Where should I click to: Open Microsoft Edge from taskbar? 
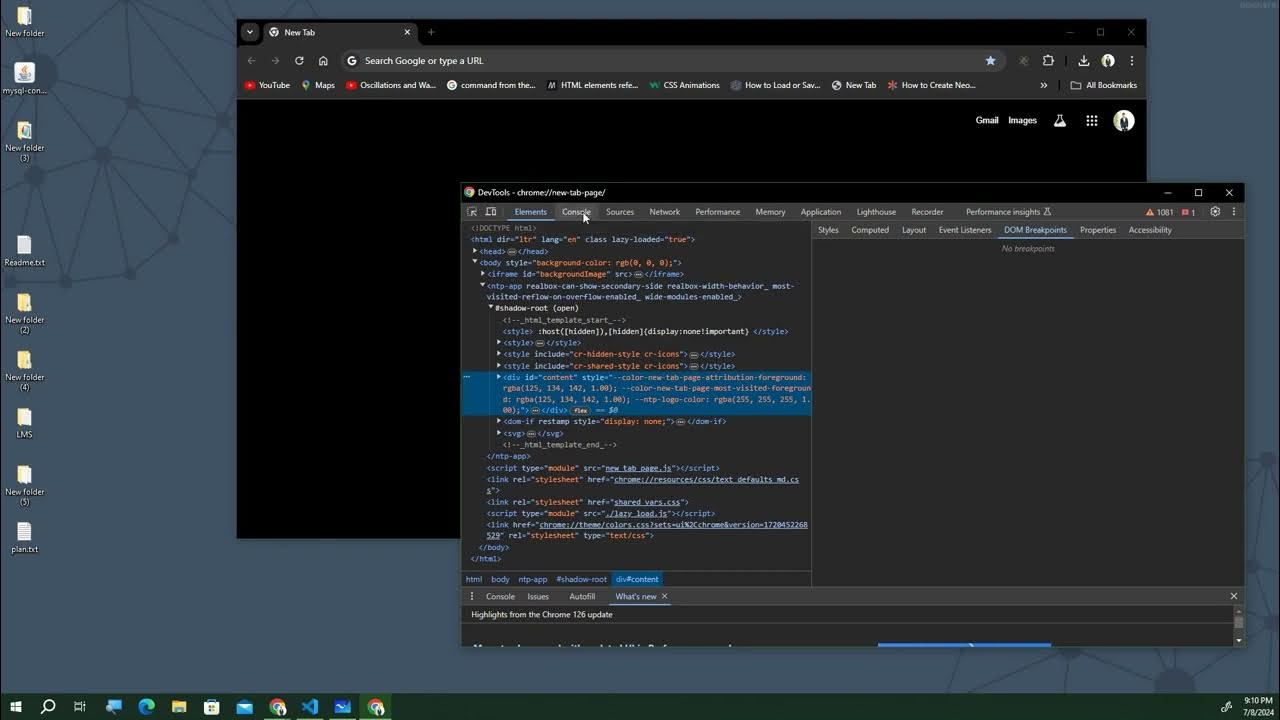[x=146, y=707]
